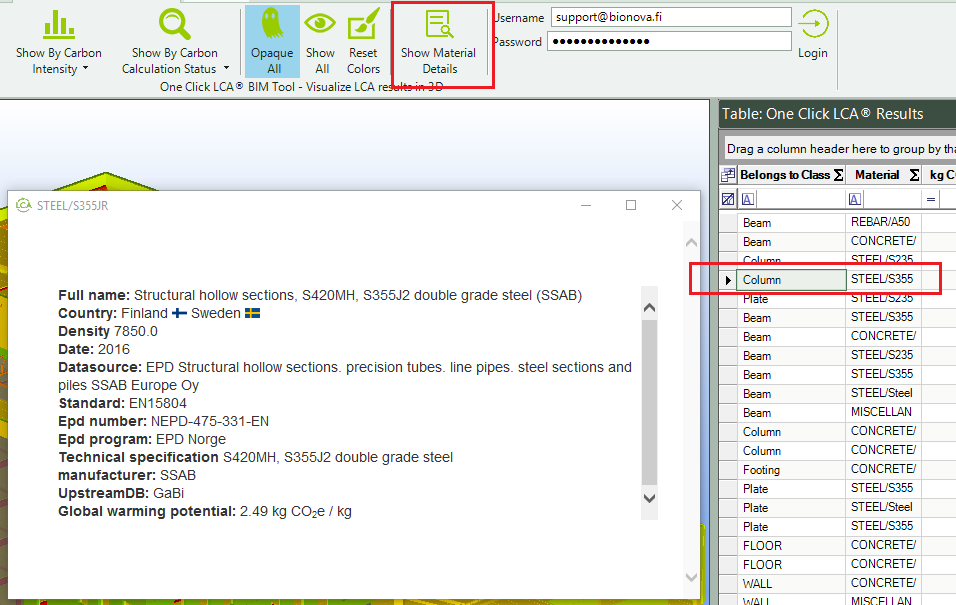Open the equals filter condition icon

click(x=931, y=199)
